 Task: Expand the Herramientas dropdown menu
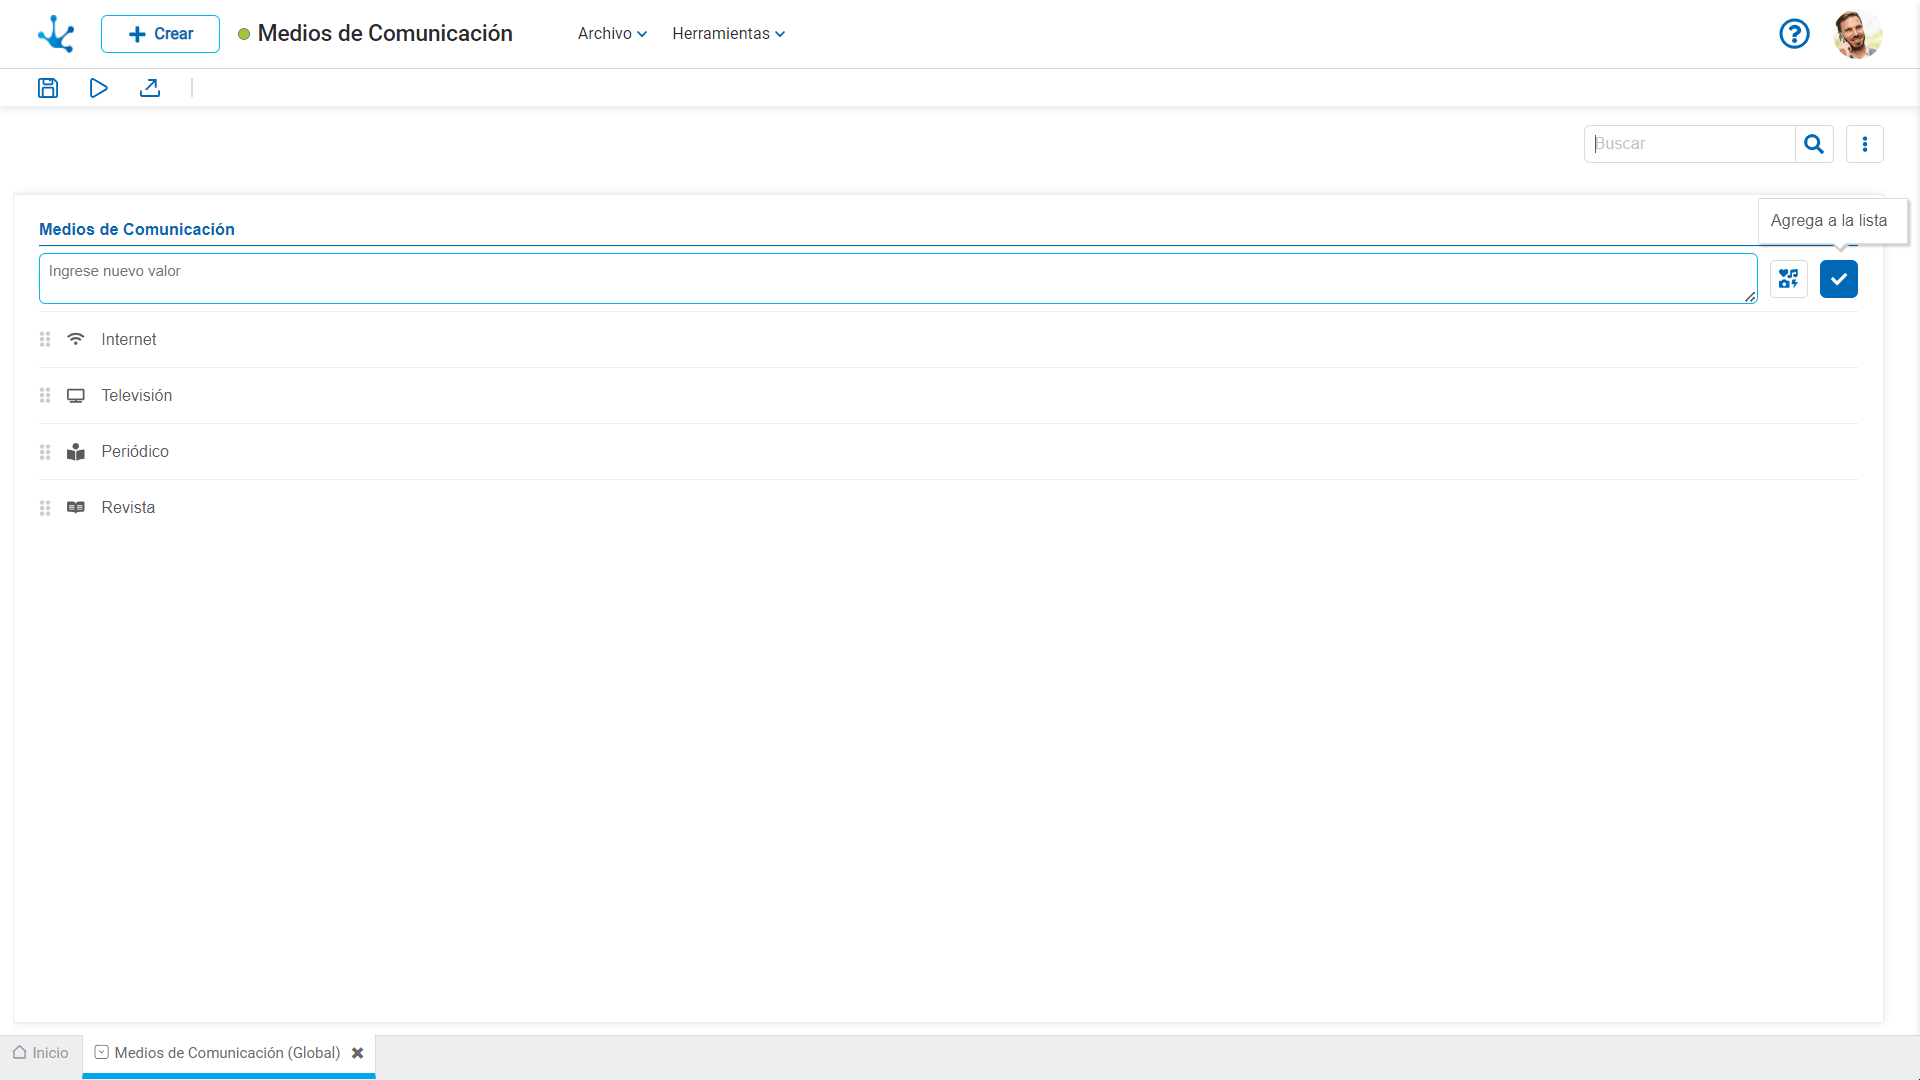click(x=728, y=34)
